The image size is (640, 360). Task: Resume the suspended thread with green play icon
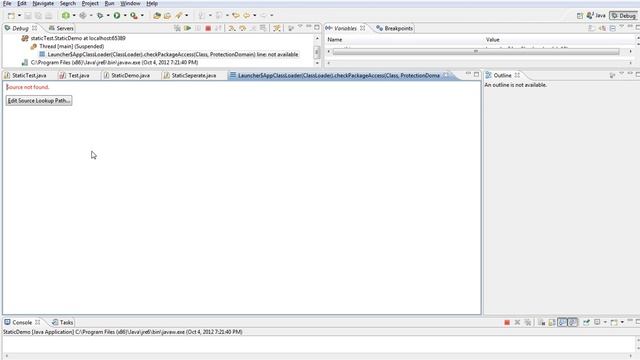tap(187, 28)
